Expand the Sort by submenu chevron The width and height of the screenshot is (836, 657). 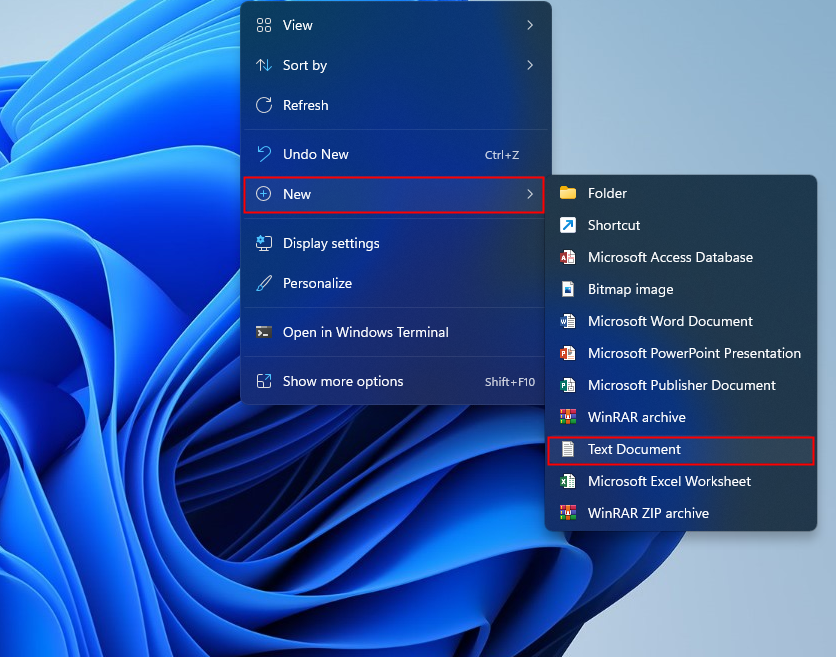point(530,65)
